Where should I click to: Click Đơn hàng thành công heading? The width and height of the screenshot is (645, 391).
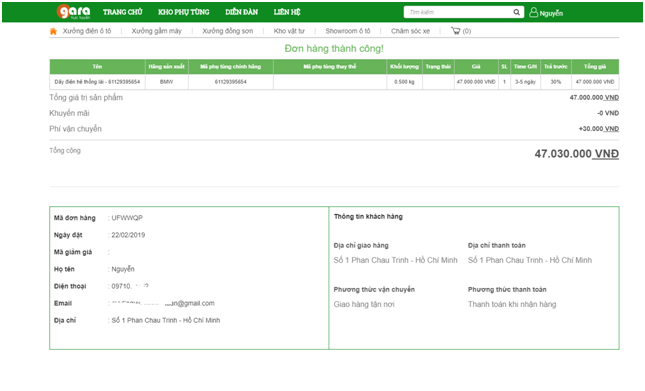click(x=334, y=49)
